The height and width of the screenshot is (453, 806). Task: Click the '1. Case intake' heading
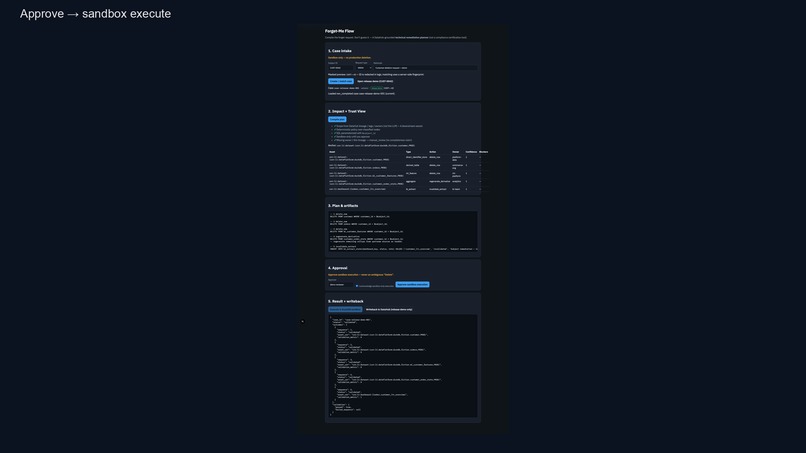pyautogui.click(x=340, y=51)
